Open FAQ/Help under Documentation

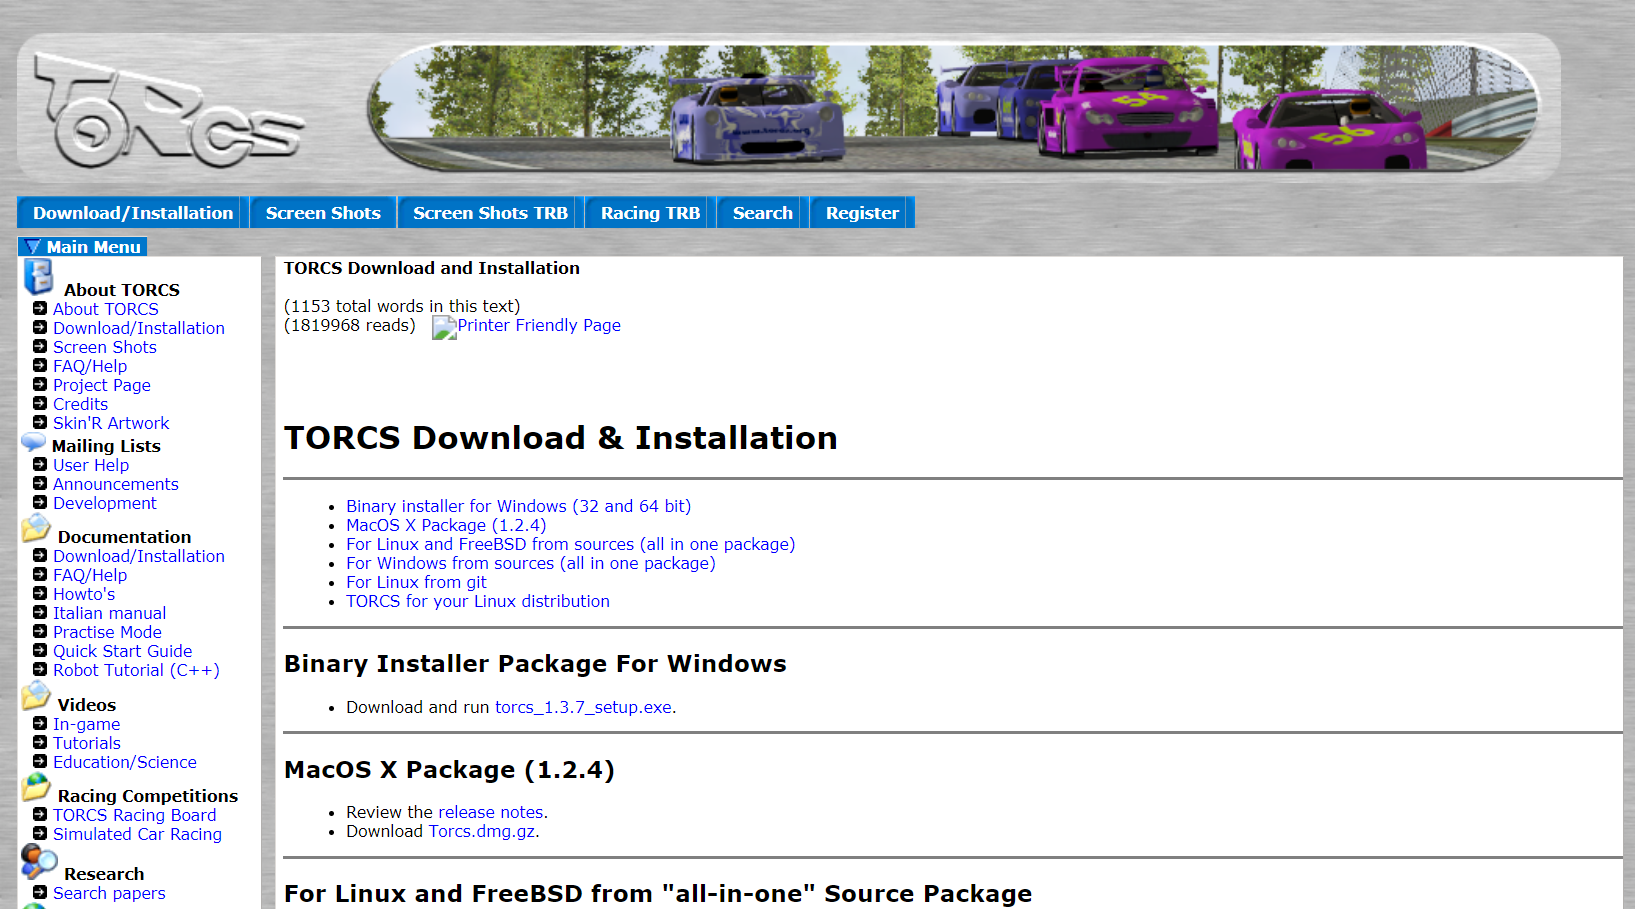[x=90, y=575]
